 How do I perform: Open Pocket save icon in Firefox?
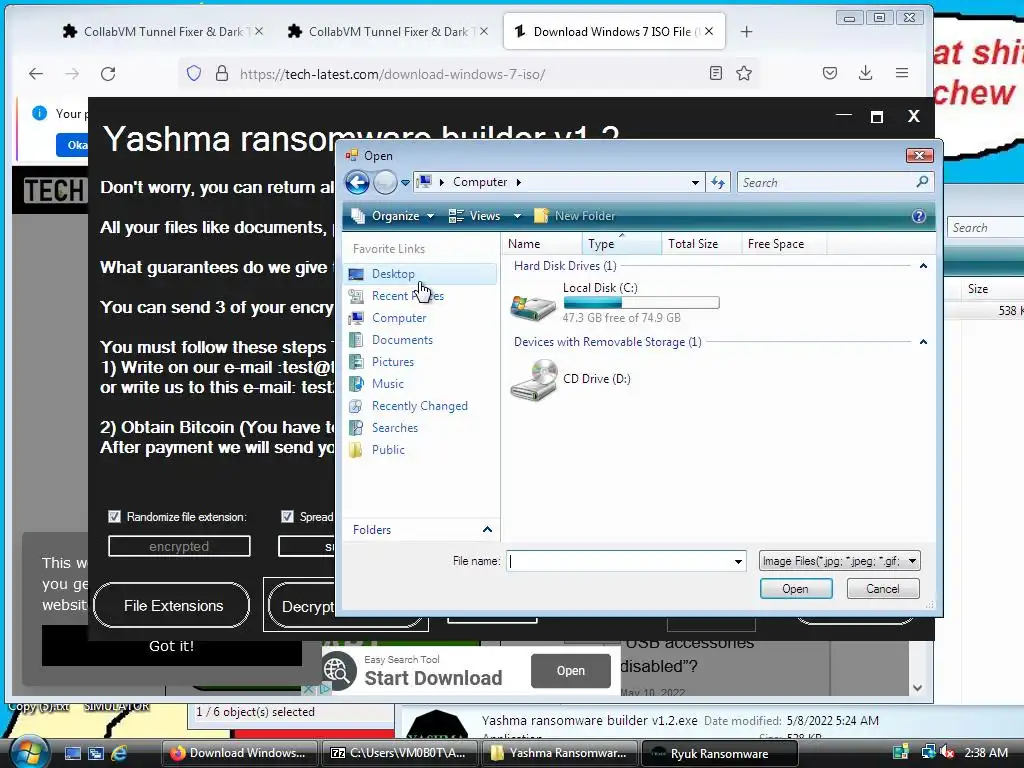(x=829, y=73)
